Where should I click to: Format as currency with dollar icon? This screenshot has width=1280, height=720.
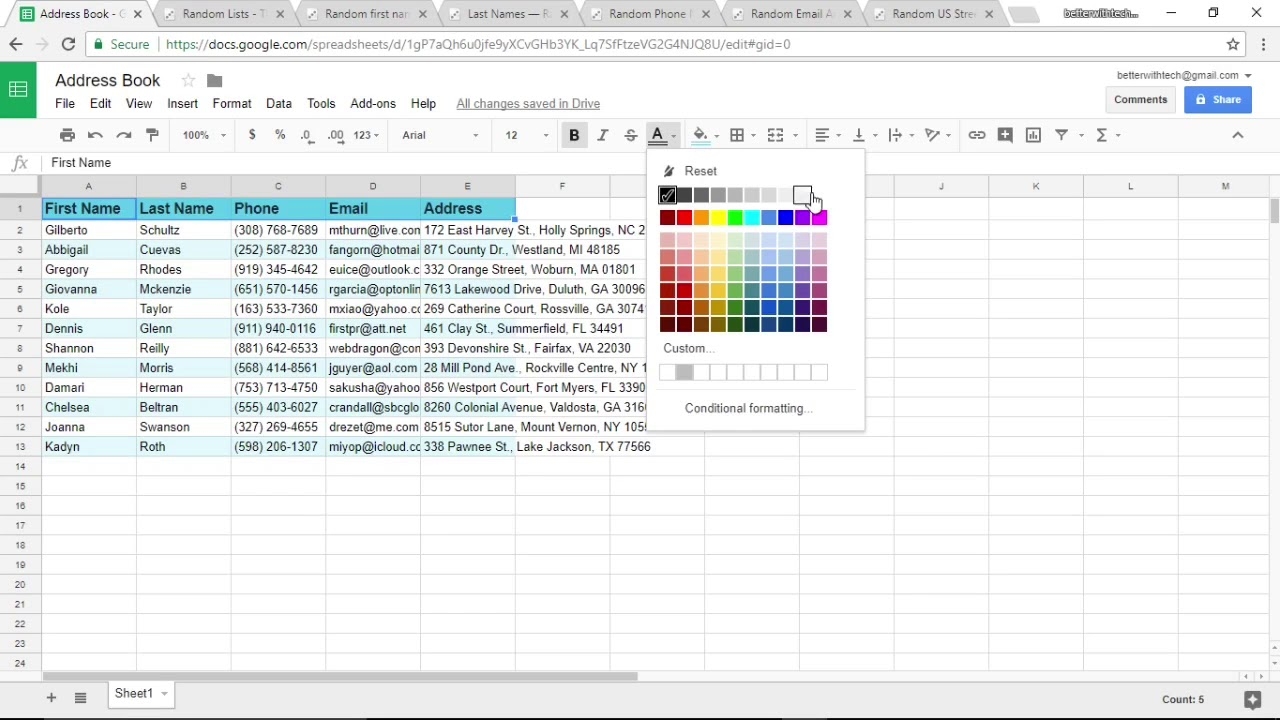[252, 135]
